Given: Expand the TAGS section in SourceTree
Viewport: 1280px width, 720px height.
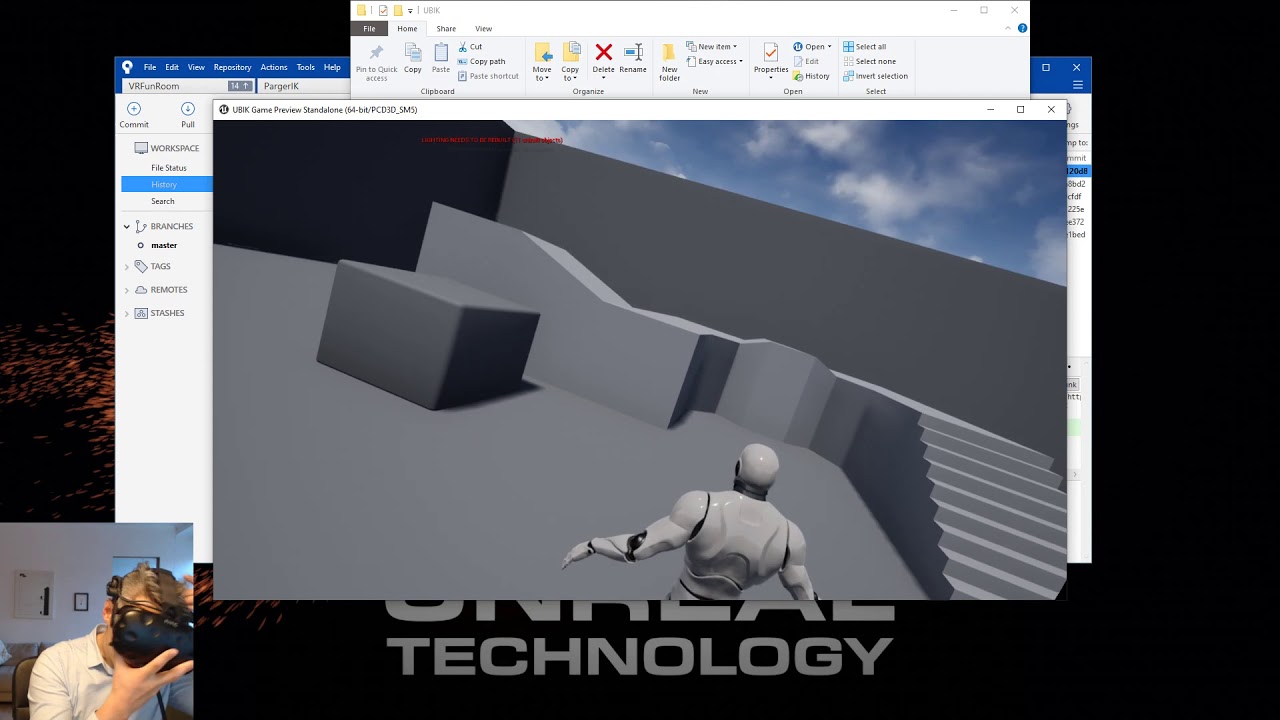Looking at the screenshot, I should (x=127, y=267).
